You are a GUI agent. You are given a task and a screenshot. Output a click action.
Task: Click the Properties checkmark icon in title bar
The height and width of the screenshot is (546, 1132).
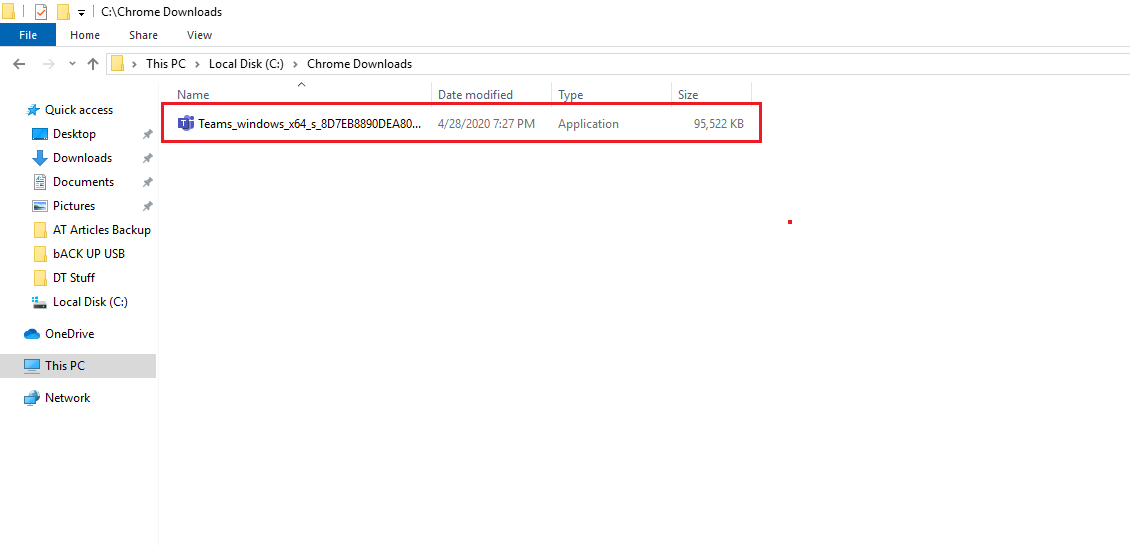41,12
